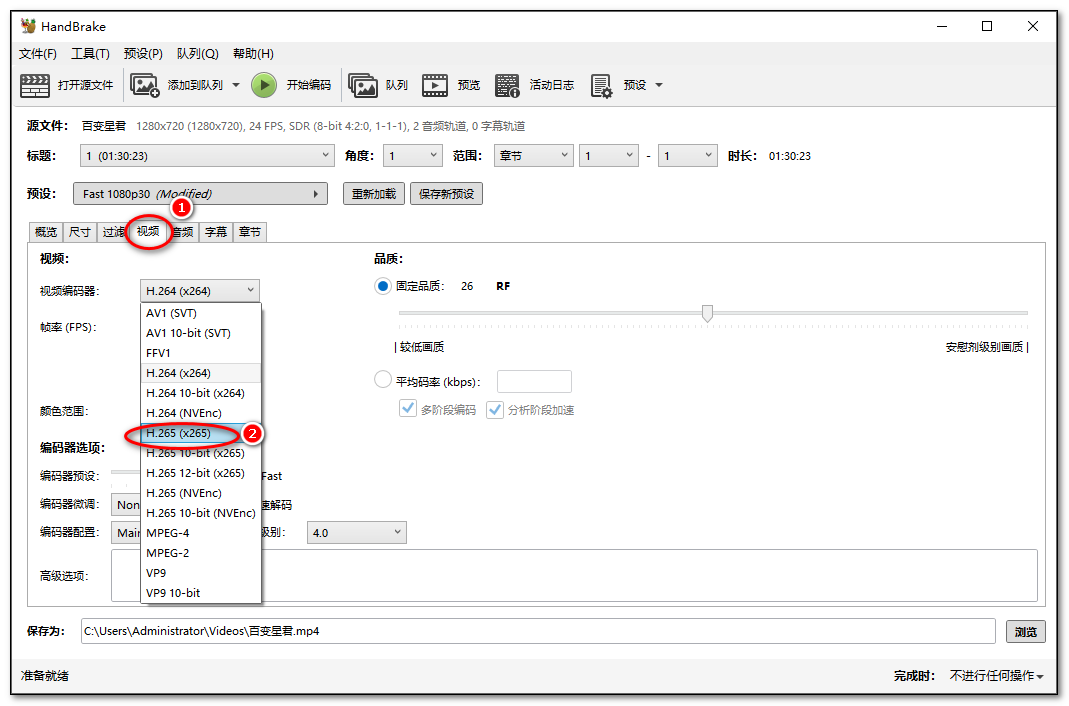The image size is (1069, 706).
Task: Click the Preview film frame icon
Action: coord(435,85)
